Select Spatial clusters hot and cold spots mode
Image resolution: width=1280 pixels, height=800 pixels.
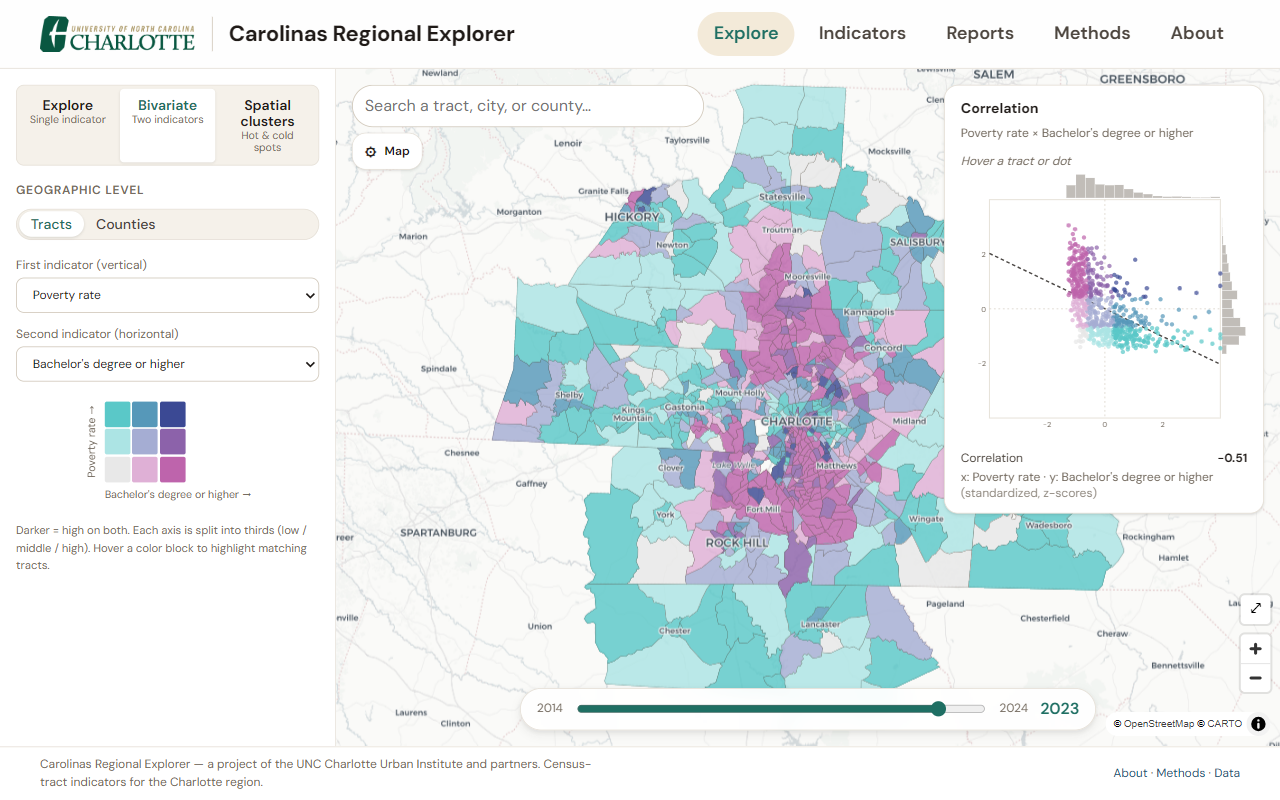[267, 125]
